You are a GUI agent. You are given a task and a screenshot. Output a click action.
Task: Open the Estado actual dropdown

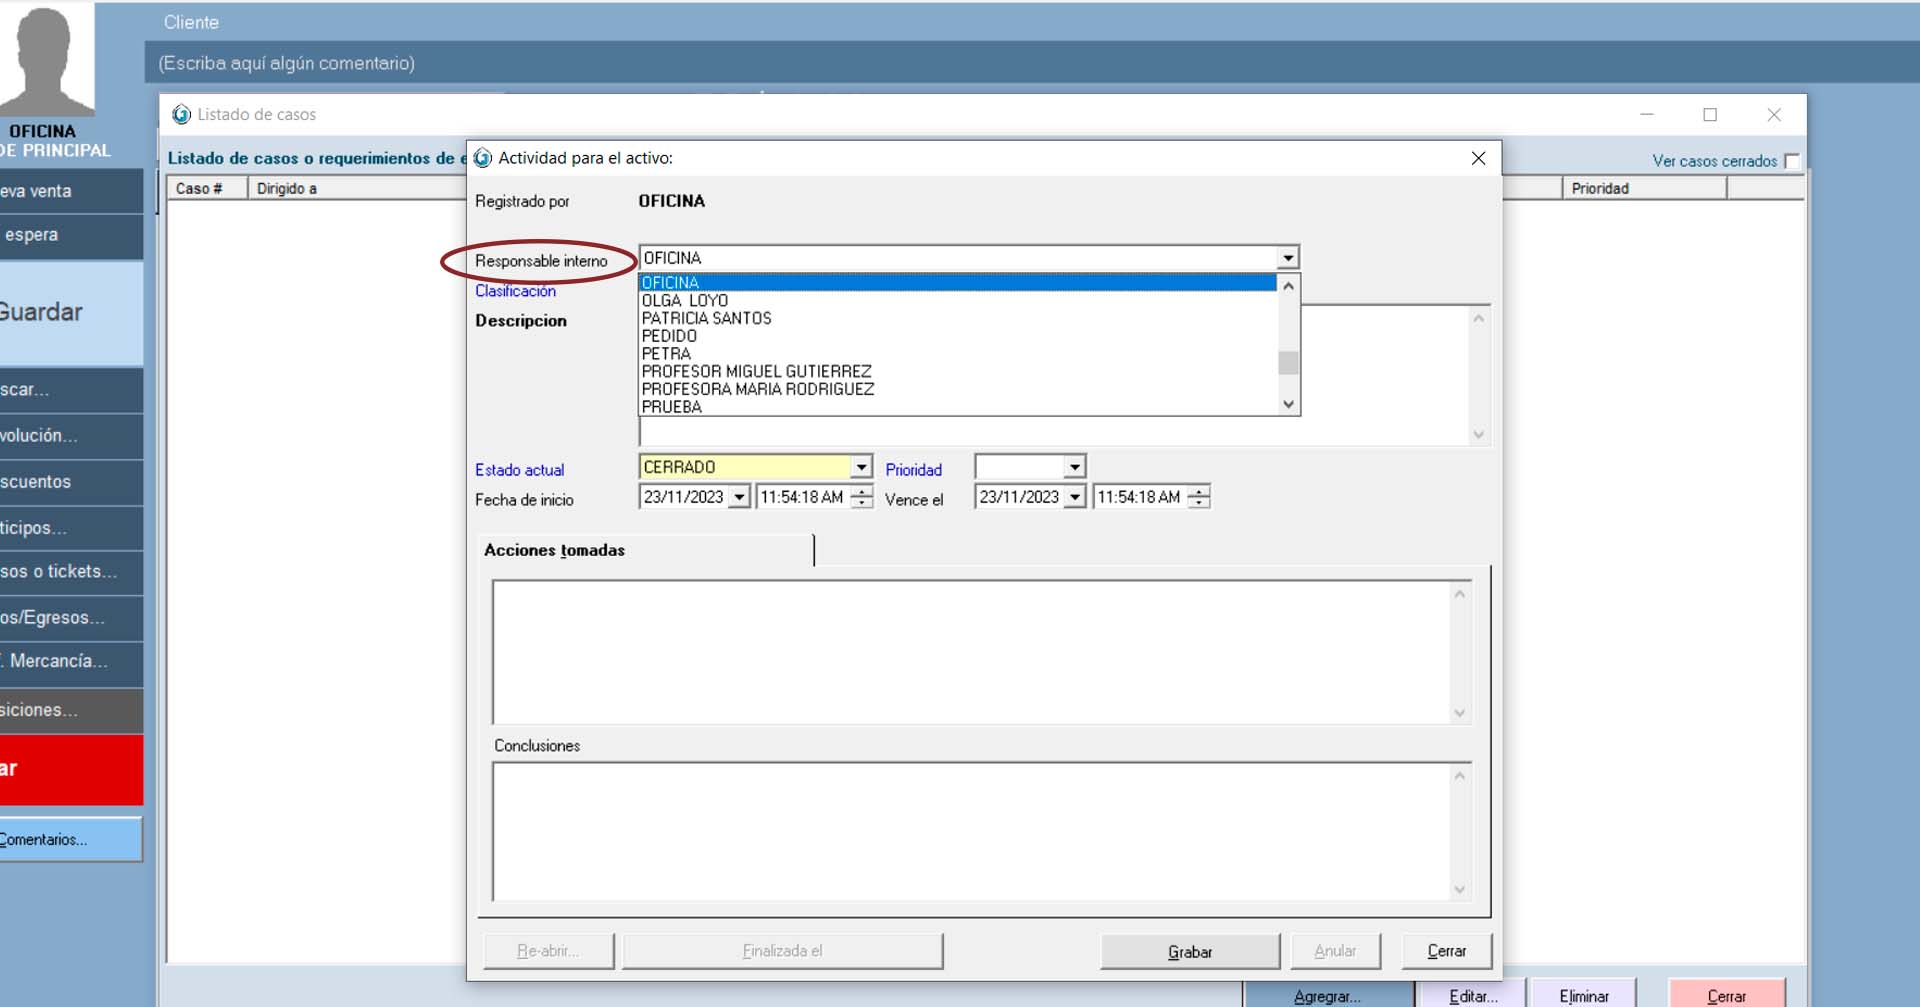pos(861,467)
